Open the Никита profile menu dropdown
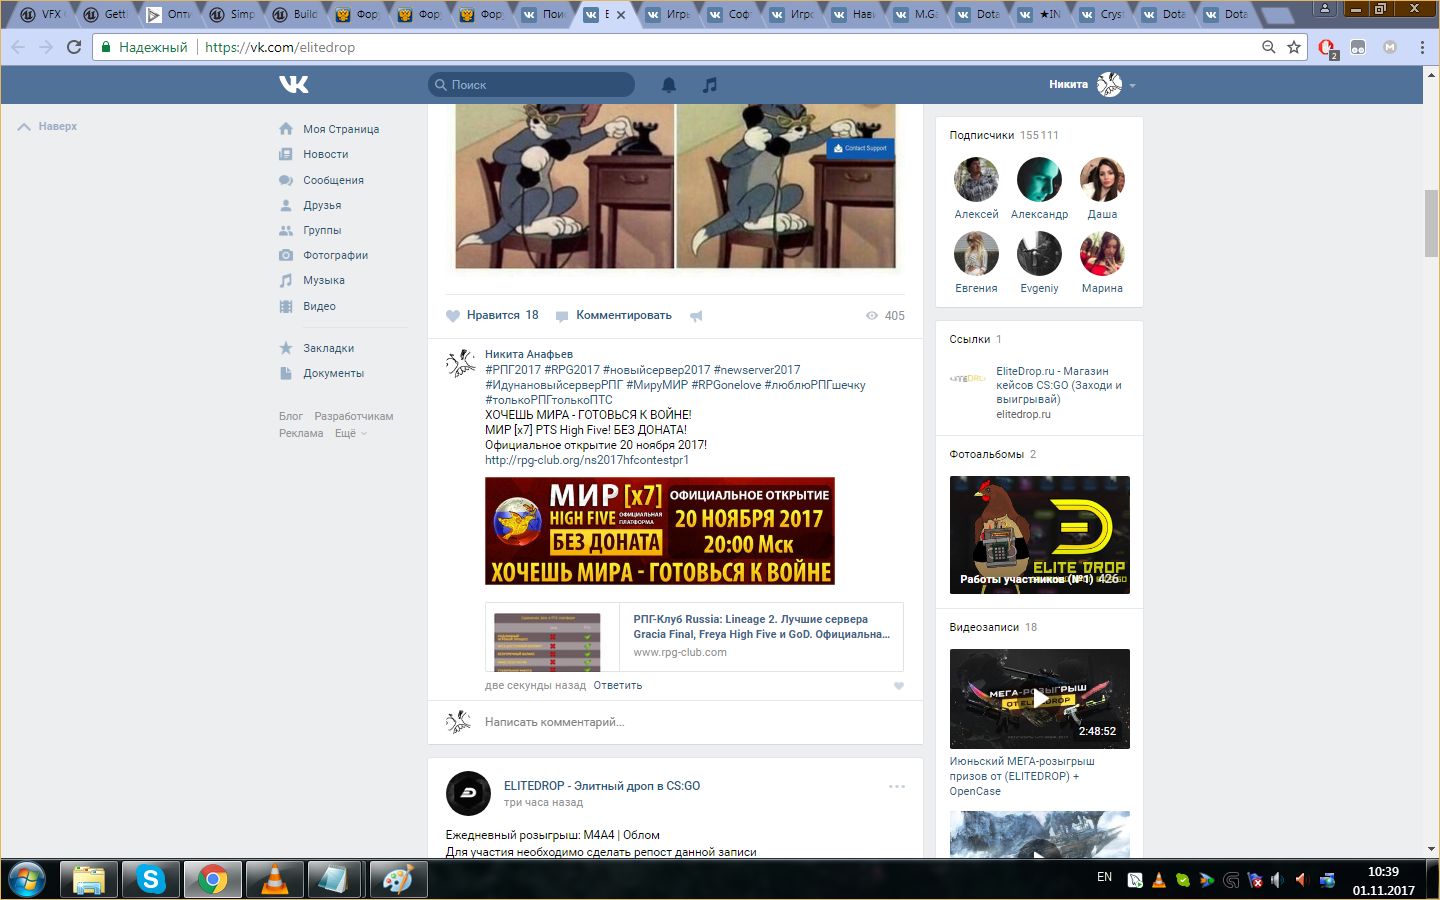 tap(1093, 85)
